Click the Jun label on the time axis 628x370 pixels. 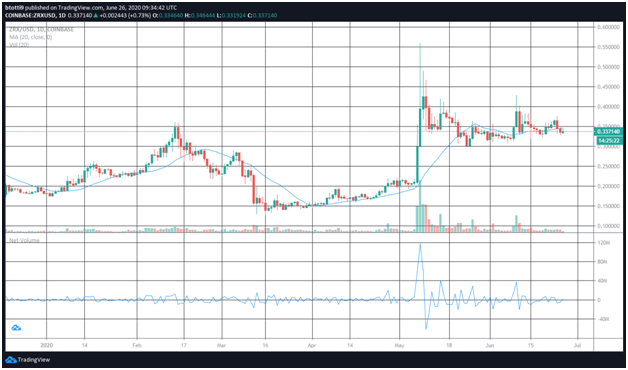pyautogui.click(x=489, y=345)
